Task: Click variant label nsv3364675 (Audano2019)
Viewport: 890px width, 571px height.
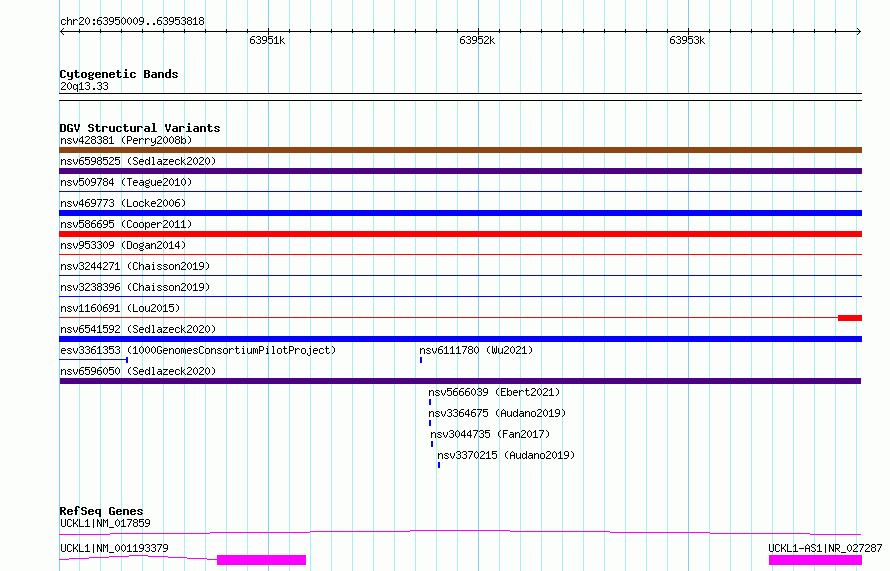Action: 497,413
